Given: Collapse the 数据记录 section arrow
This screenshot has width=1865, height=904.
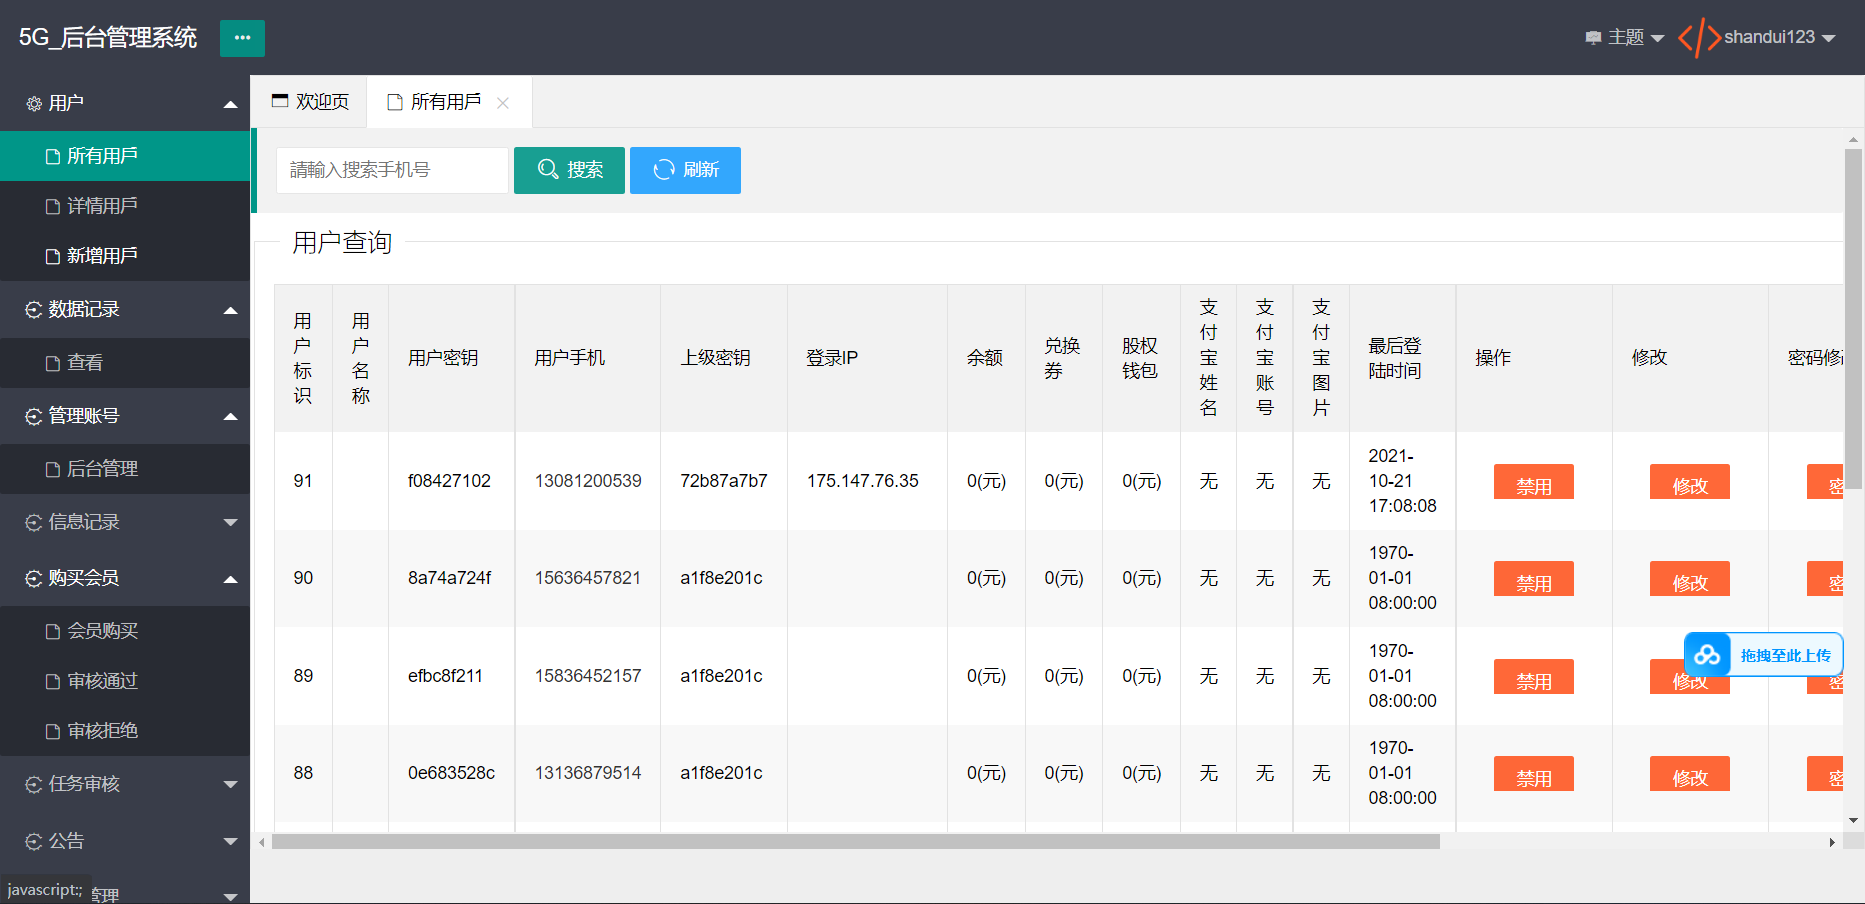Looking at the screenshot, I should coord(231,310).
